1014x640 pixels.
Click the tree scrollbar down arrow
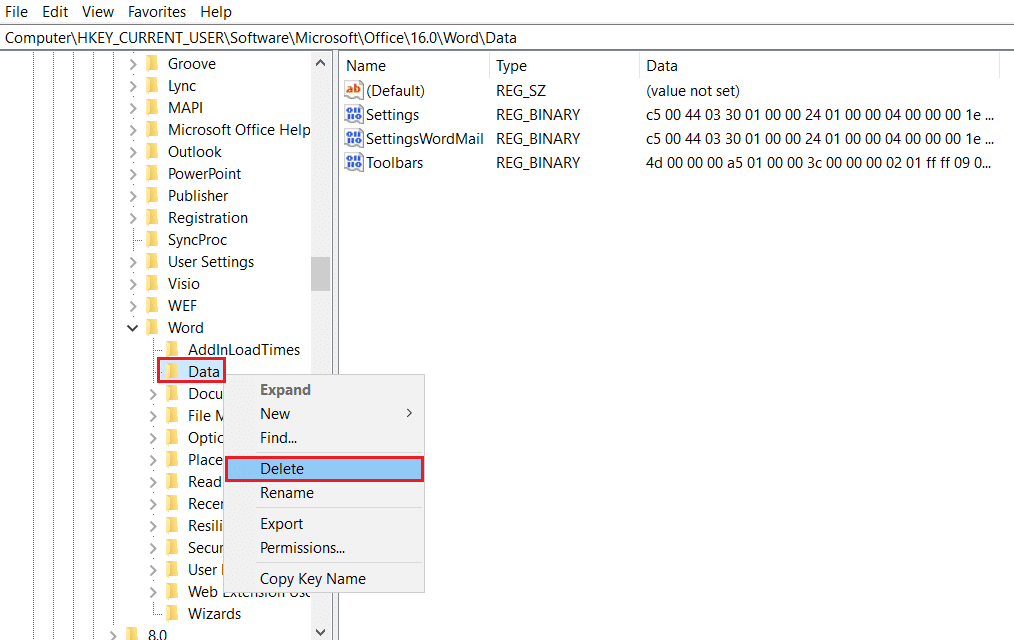coord(320,632)
